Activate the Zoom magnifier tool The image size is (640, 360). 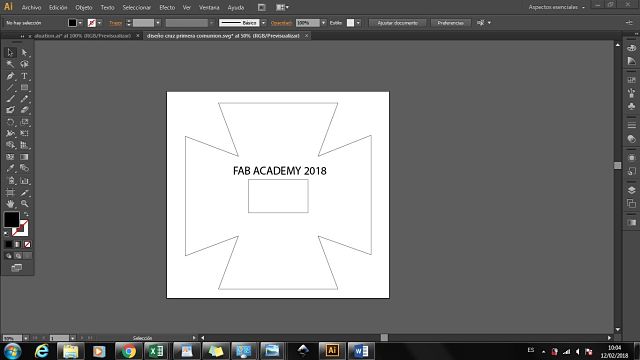[24, 204]
